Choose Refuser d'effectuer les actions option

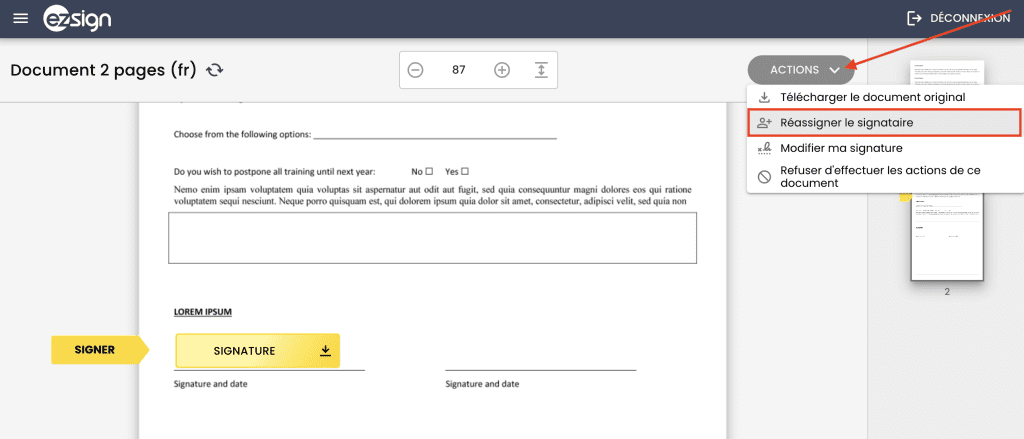(879, 177)
